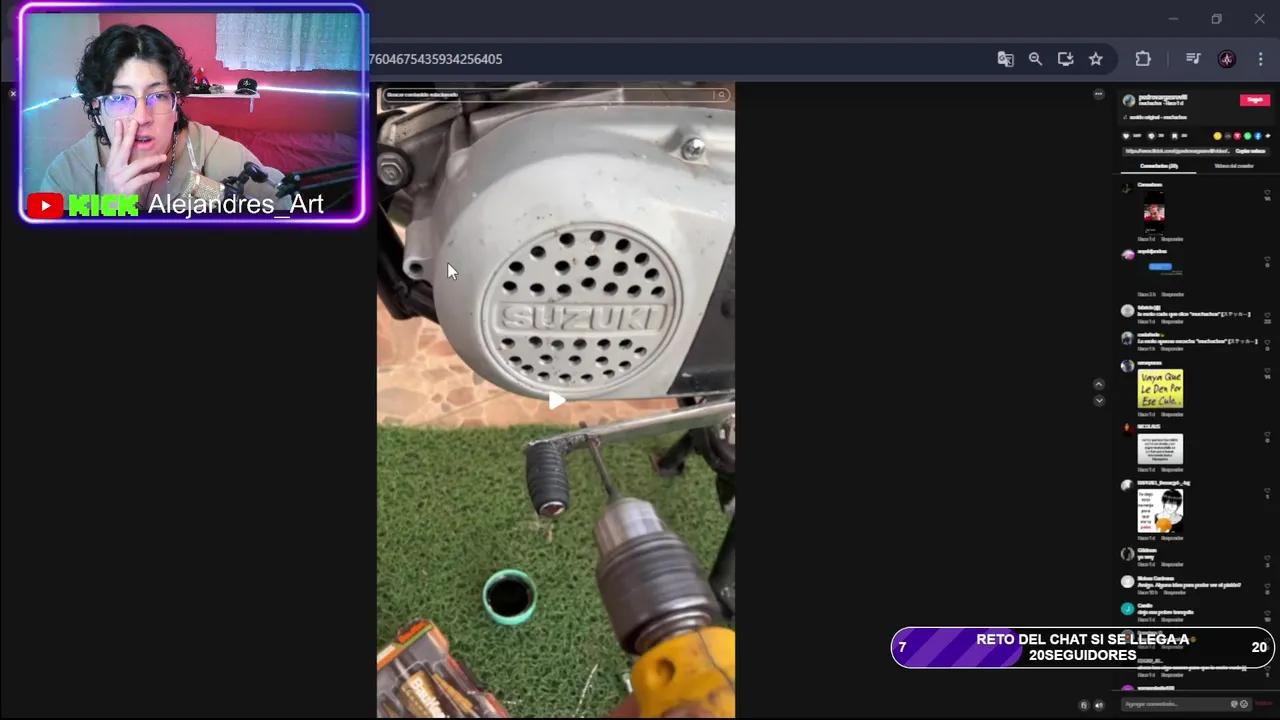Open the manga character image comment
This screenshot has width=1280, height=720.
point(1160,511)
